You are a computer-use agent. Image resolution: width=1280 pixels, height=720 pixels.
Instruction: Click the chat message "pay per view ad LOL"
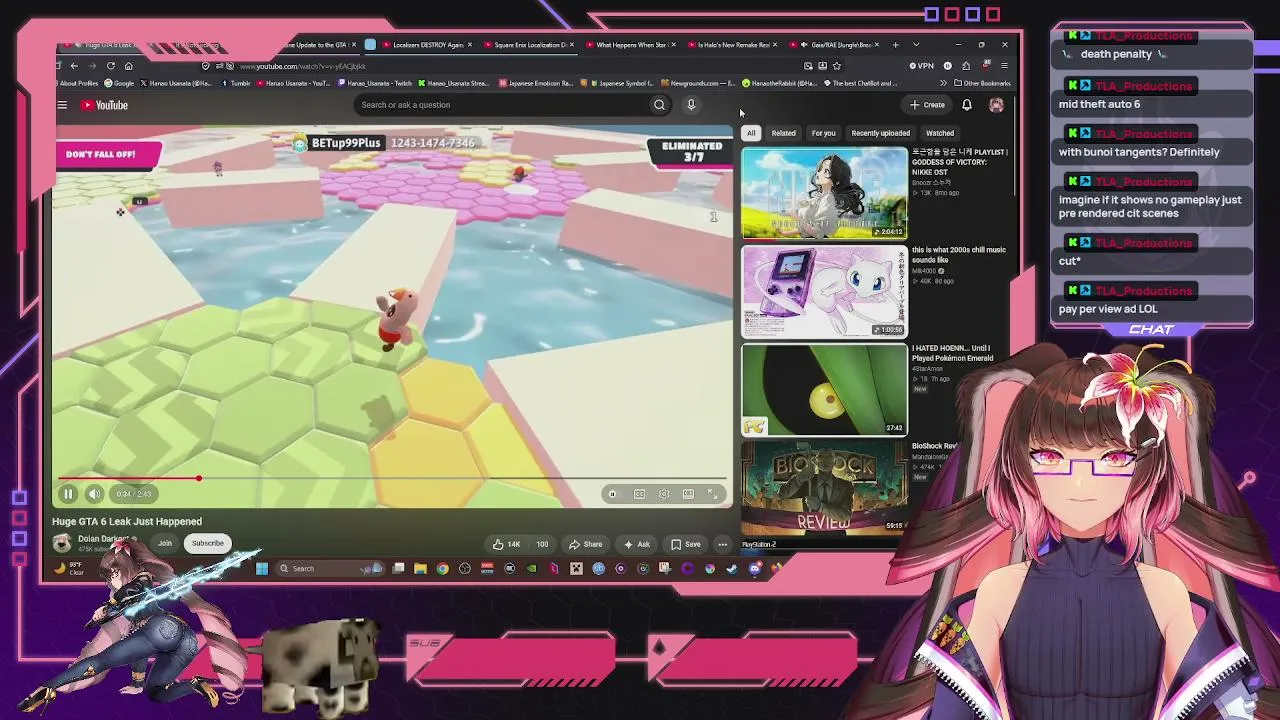pos(1108,309)
